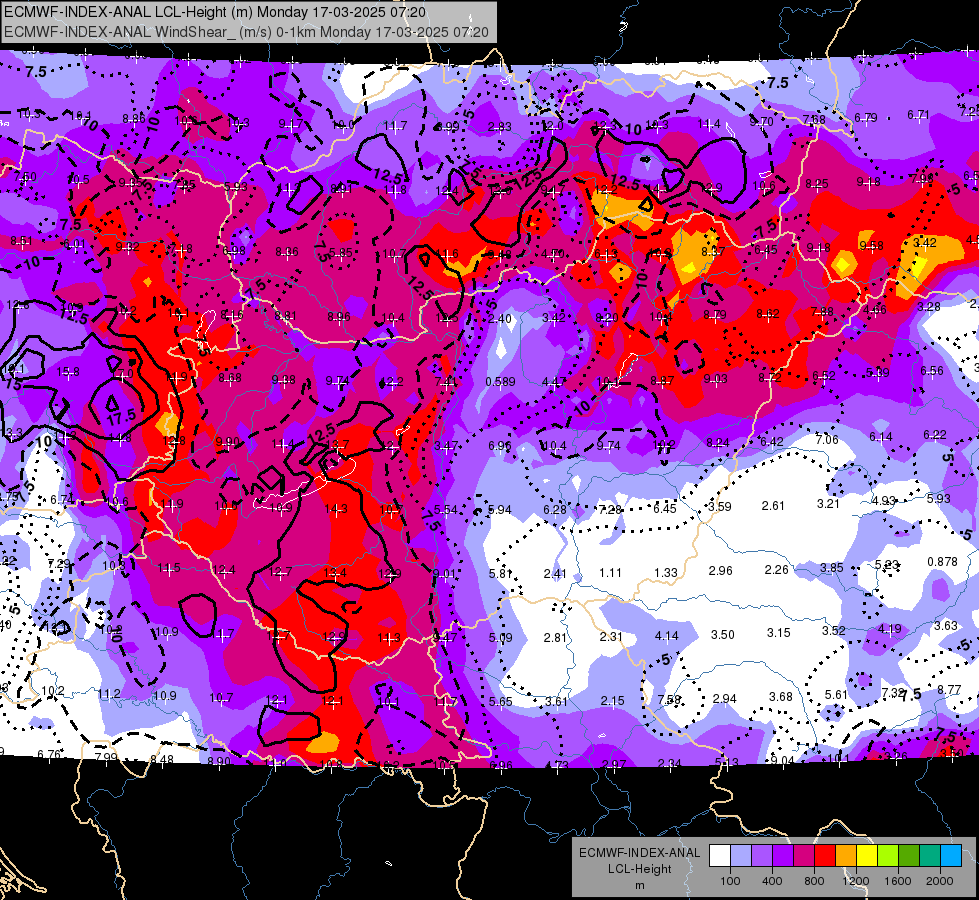Click the LCL-Height title line in header
Image resolution: width=979 pixels, height=900 pixels.
[x=215, y=12]
